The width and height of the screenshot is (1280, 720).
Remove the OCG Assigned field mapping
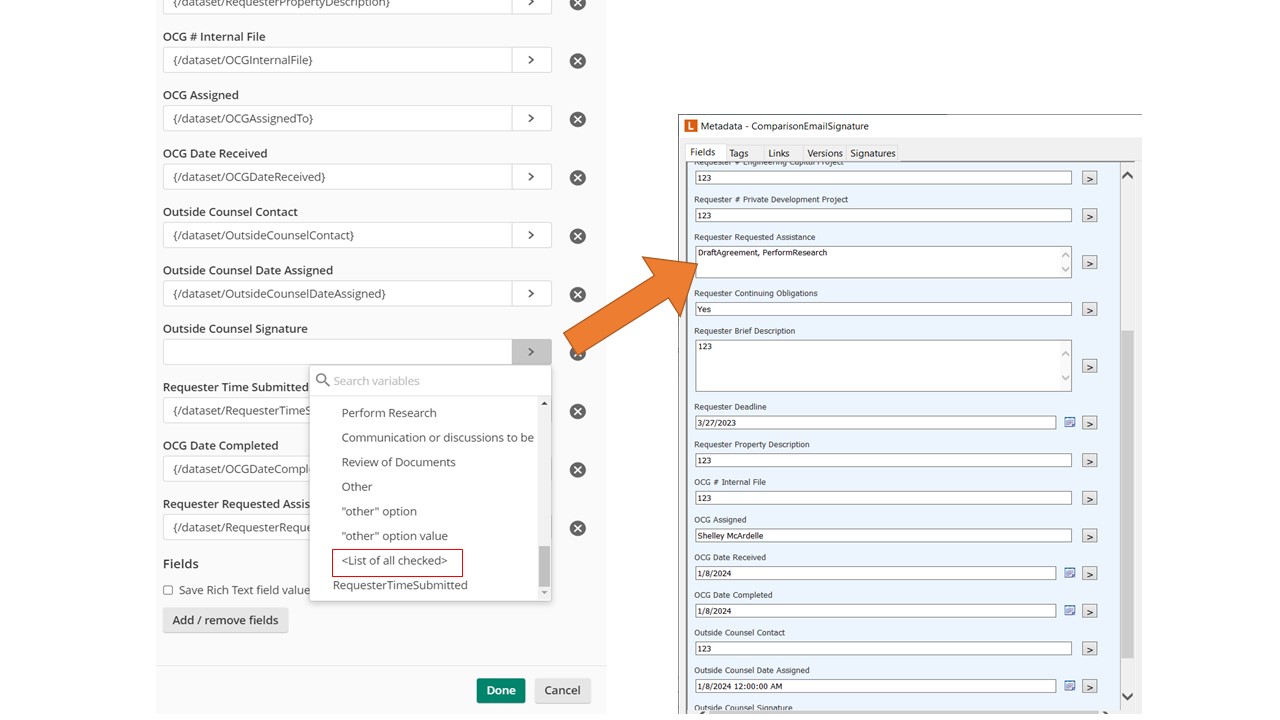577,119
